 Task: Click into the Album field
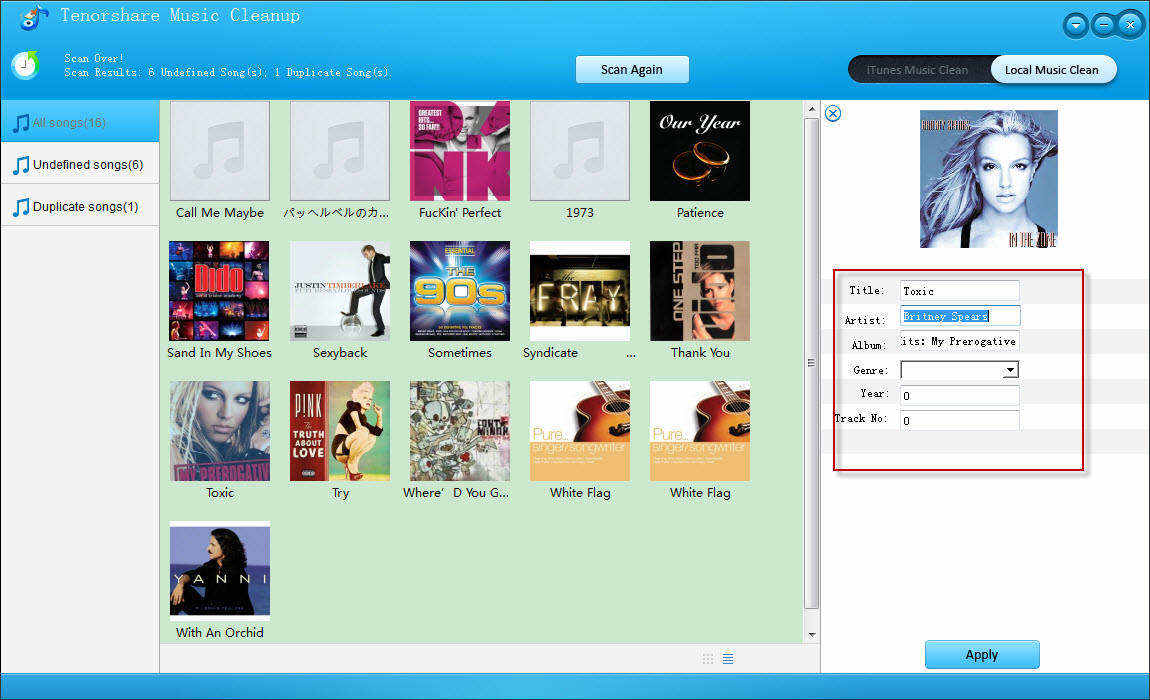pyautogui.click(x=959, y=342)
